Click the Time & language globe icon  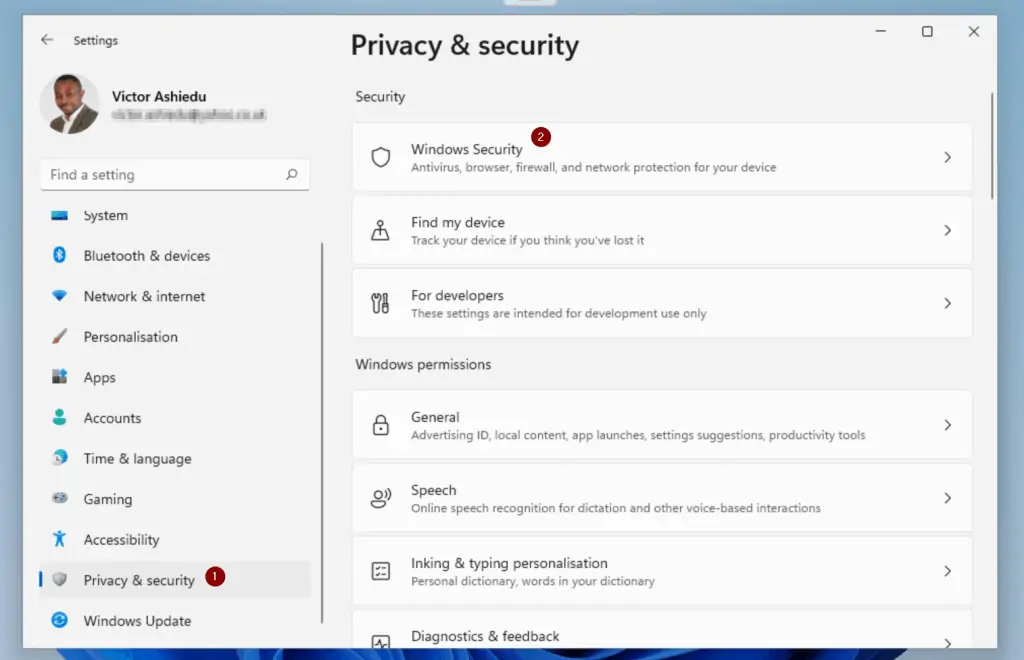pyautogui.click(x=59, y=458)
